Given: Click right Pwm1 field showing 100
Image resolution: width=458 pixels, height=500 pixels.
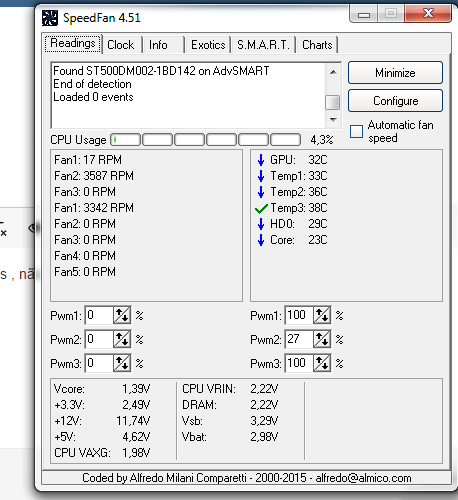Looking at the screenshot, I should tap(299, 315).
